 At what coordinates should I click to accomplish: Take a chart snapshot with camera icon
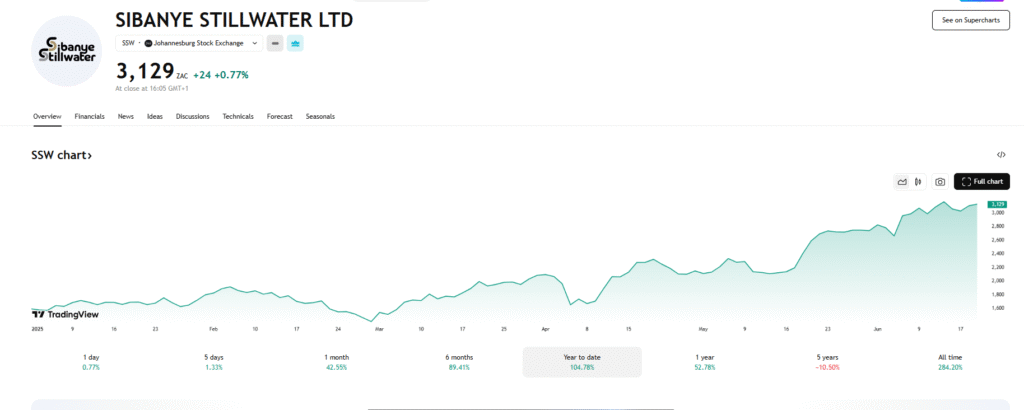[x=940, y=181]
